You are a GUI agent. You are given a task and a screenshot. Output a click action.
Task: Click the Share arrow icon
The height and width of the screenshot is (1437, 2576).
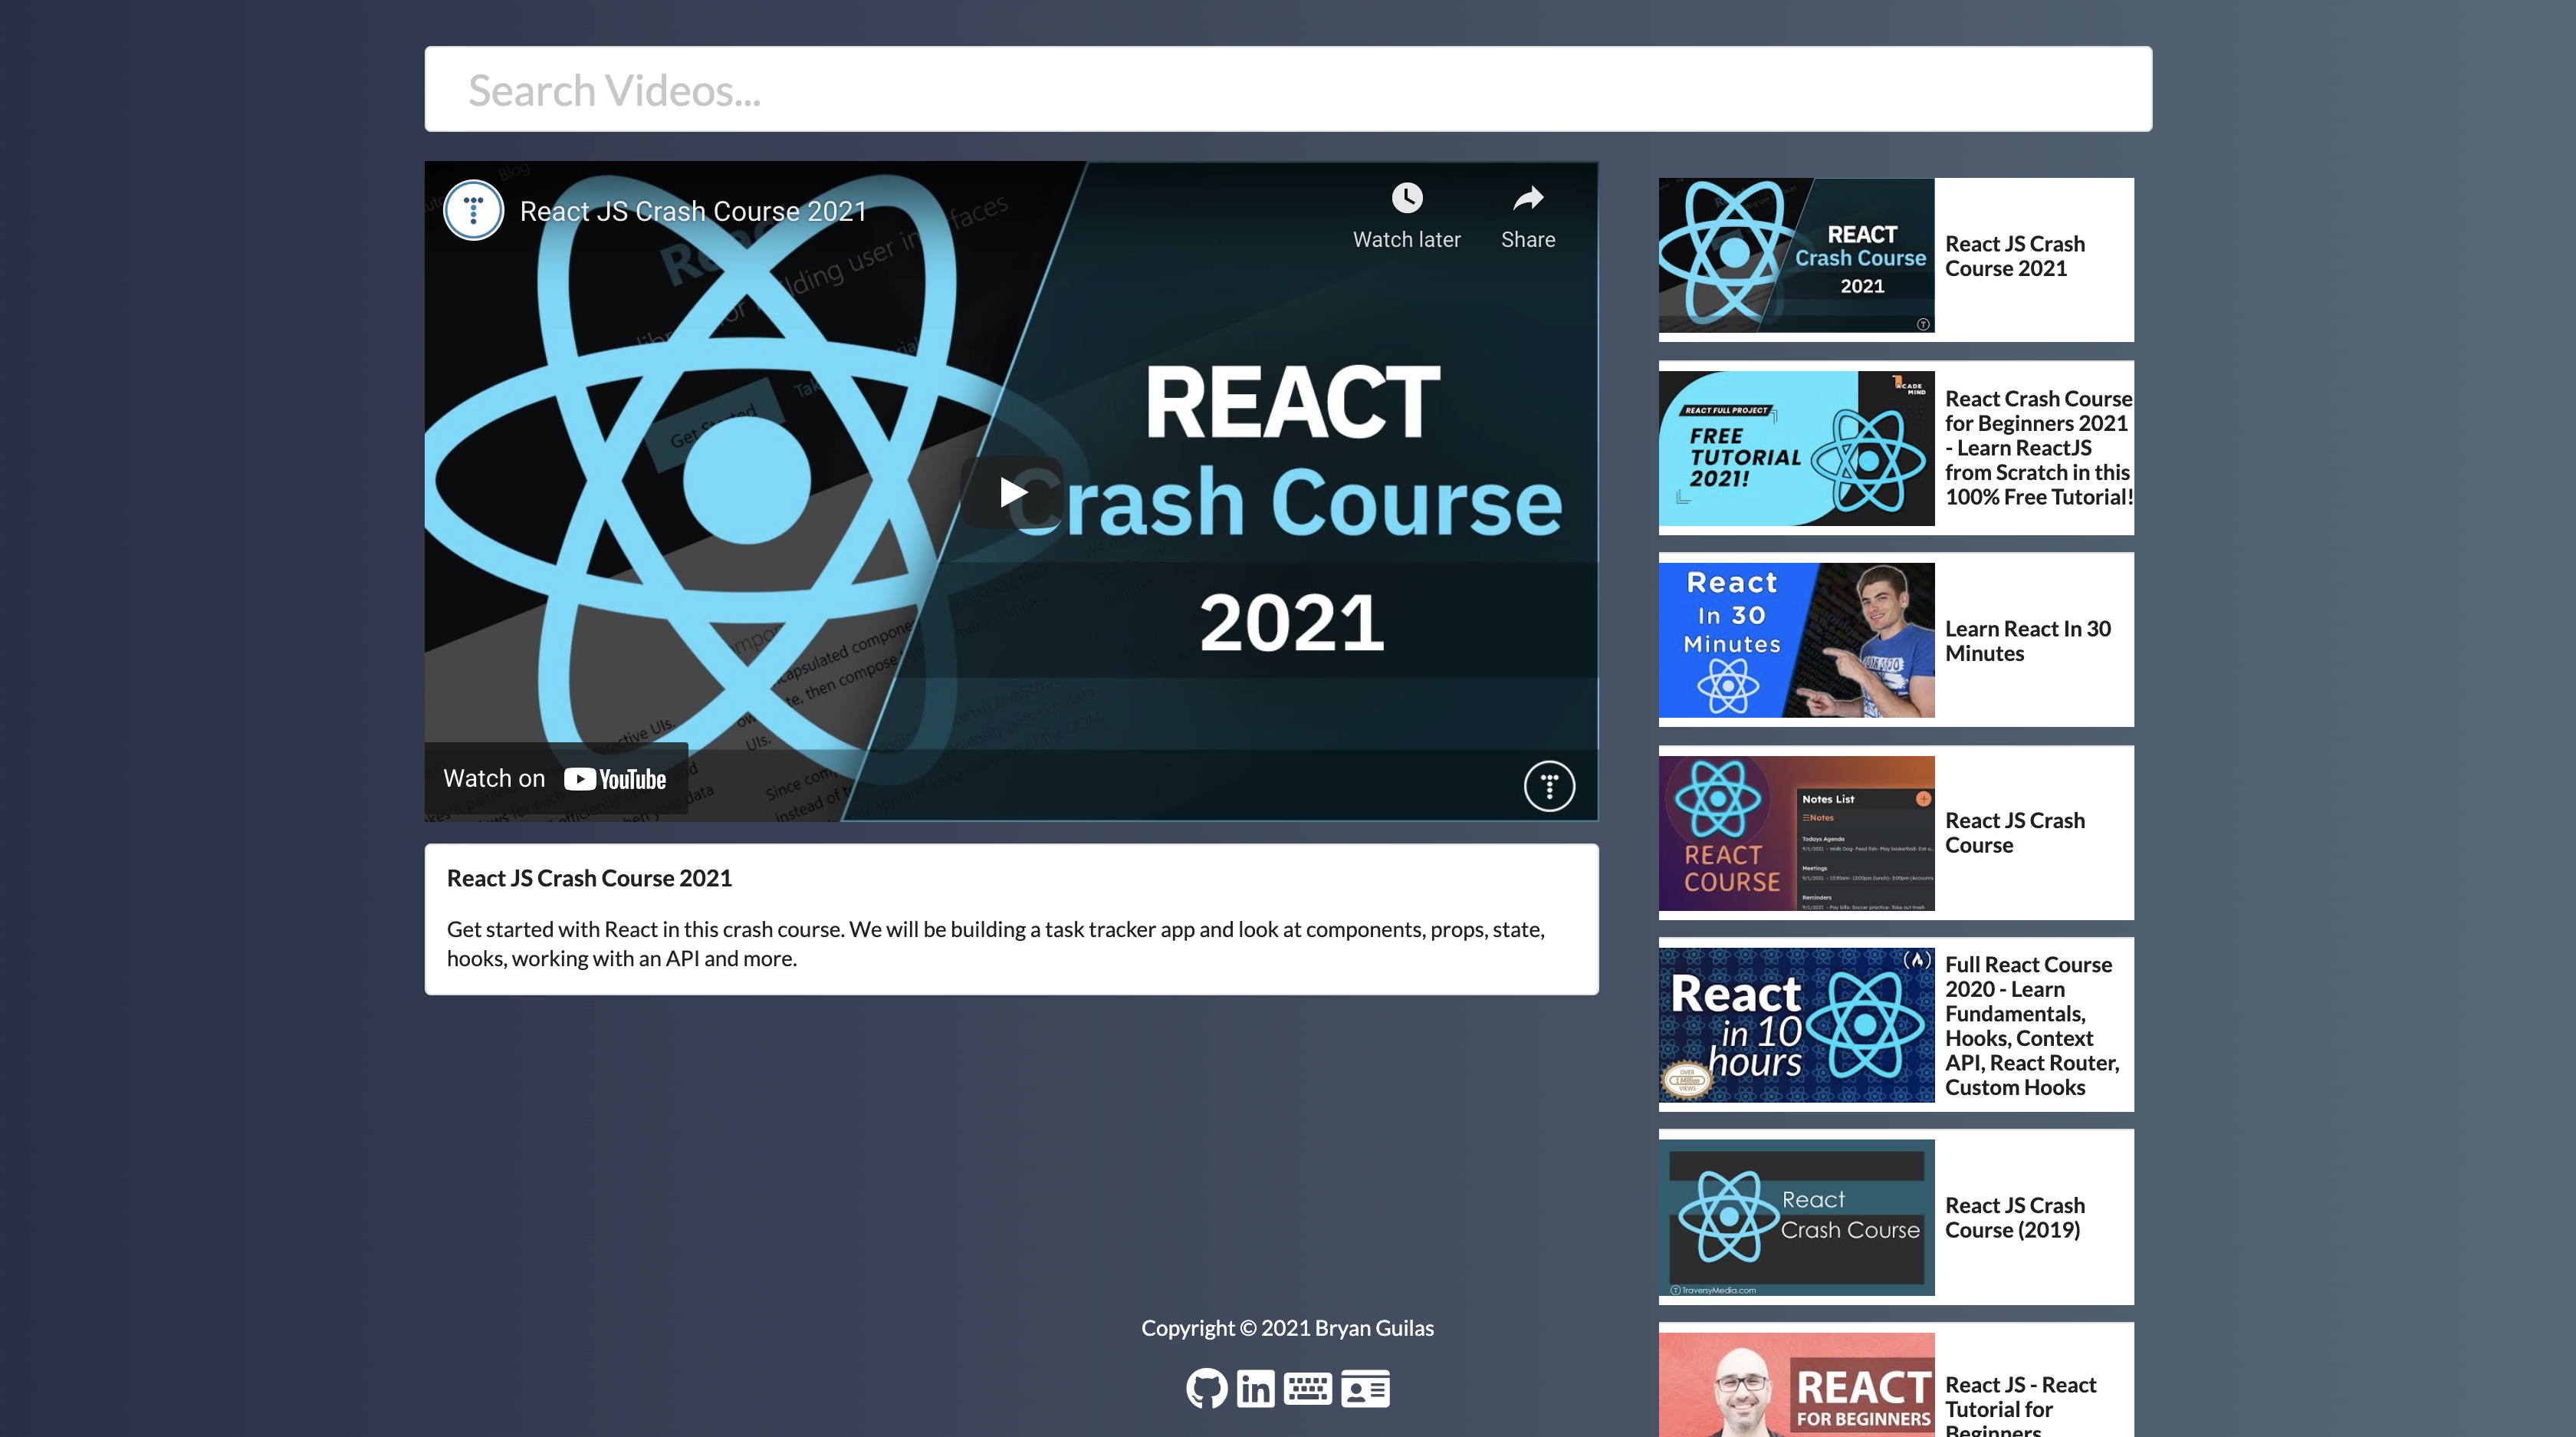click(x=1527, y=198)
